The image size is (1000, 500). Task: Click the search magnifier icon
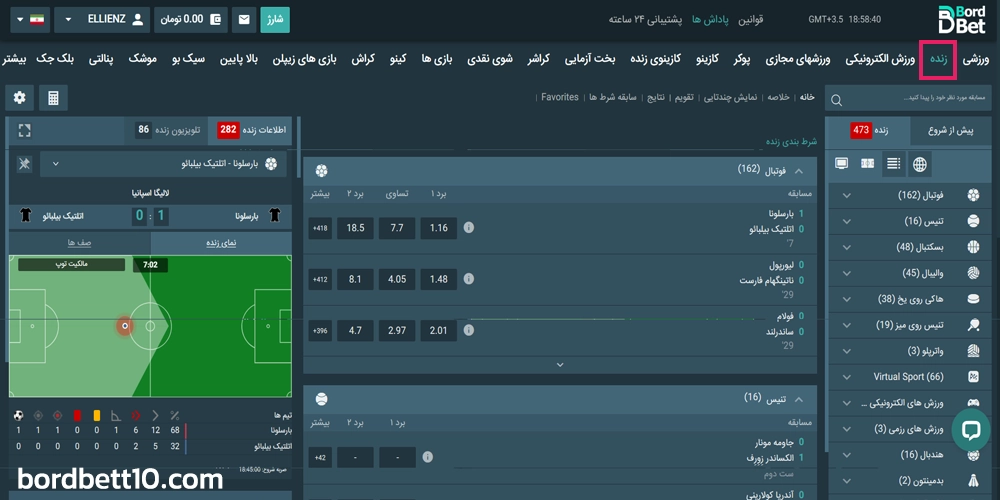click(837, 100)
